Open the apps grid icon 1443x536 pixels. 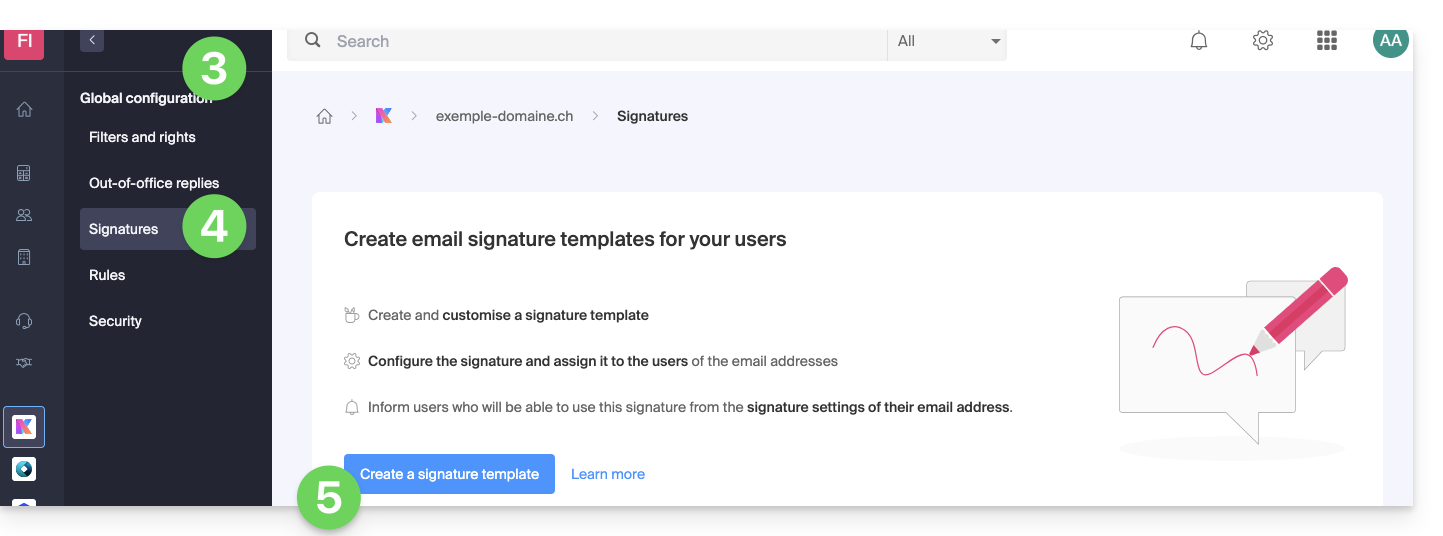click(1327, 41)
